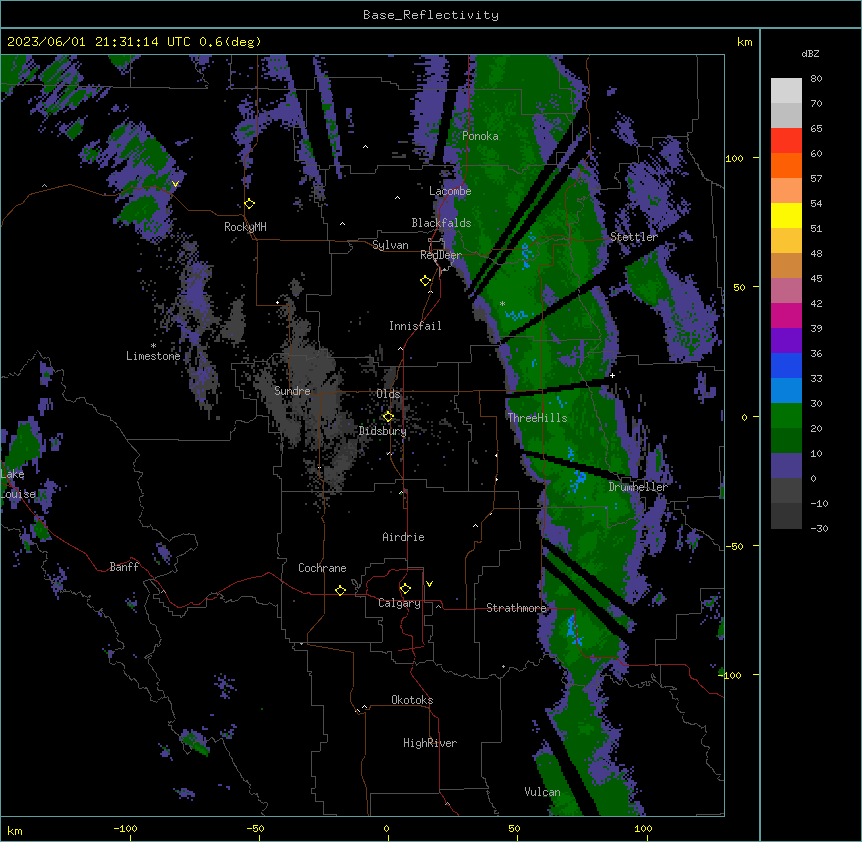The image size is (862, 842).
Task: Select the blue 36-33 dBZ legend swatch
Action: [786, 365]
